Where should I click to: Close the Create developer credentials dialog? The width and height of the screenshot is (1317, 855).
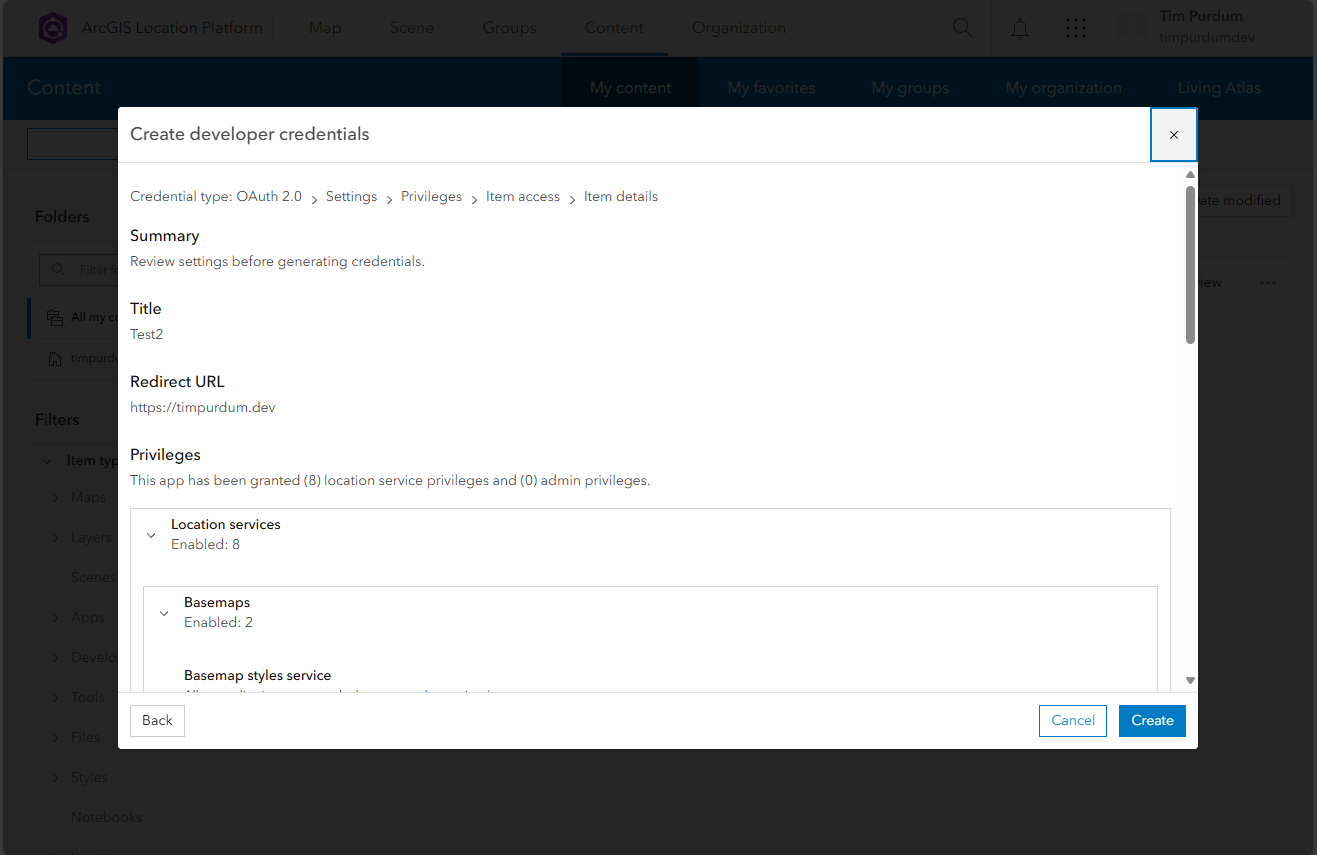[x=1174, y=135]
